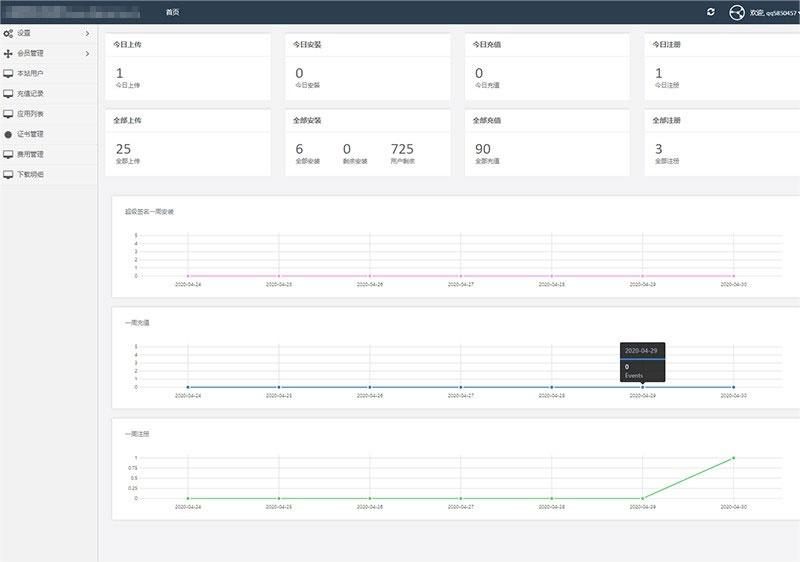Image resolution: width=800 pixels, height=562 pixels.
Task: Click the 2020-04-29 point on 一周充值 chart
Action: (x=642, y=387)
